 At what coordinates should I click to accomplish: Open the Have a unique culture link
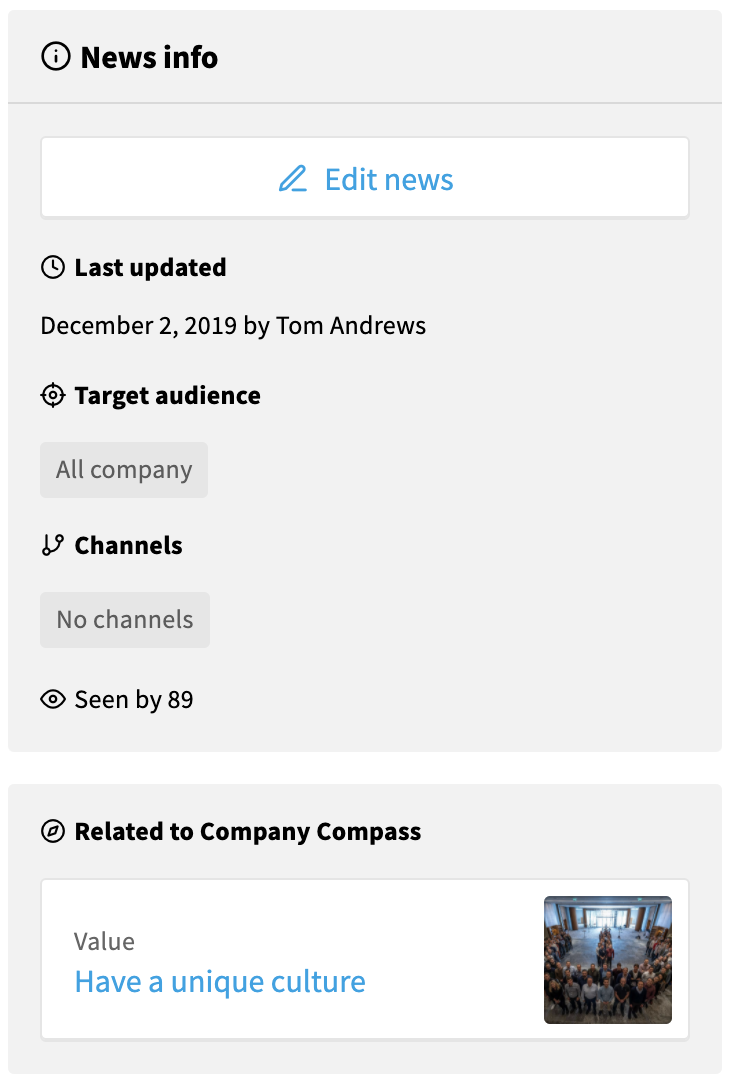(220, 981)
